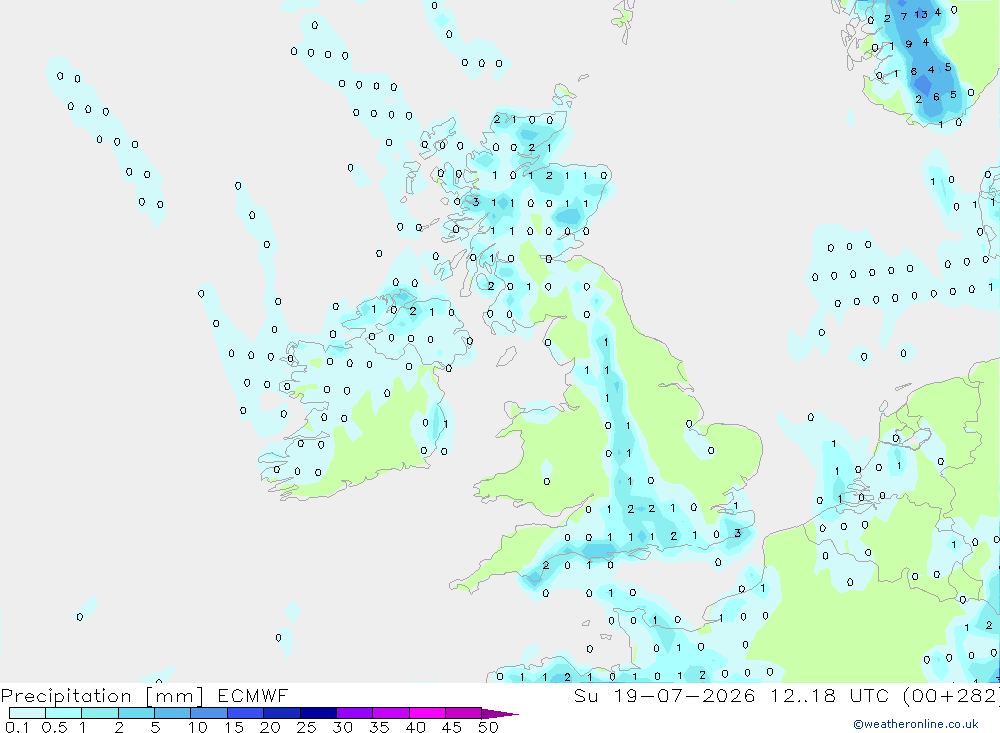The height and width of the screenshot is (733, 1000).
Task: Click the '13' precipitation value over Norway
Action: 920,14
